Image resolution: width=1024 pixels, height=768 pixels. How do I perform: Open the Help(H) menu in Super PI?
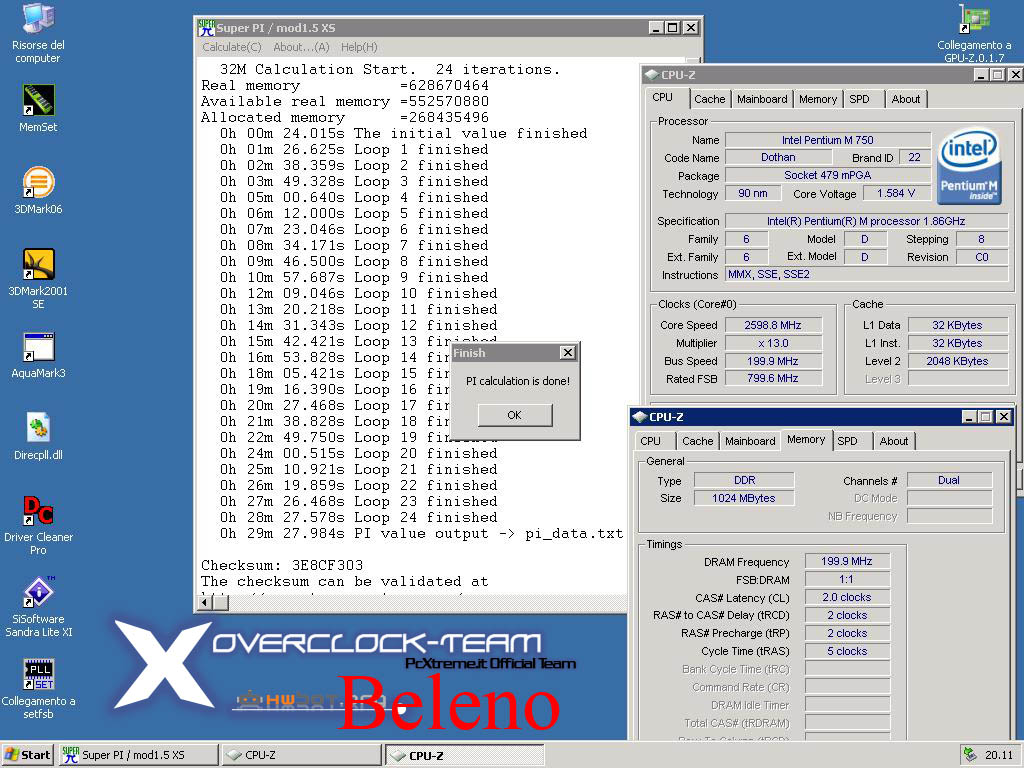(359, 47)
